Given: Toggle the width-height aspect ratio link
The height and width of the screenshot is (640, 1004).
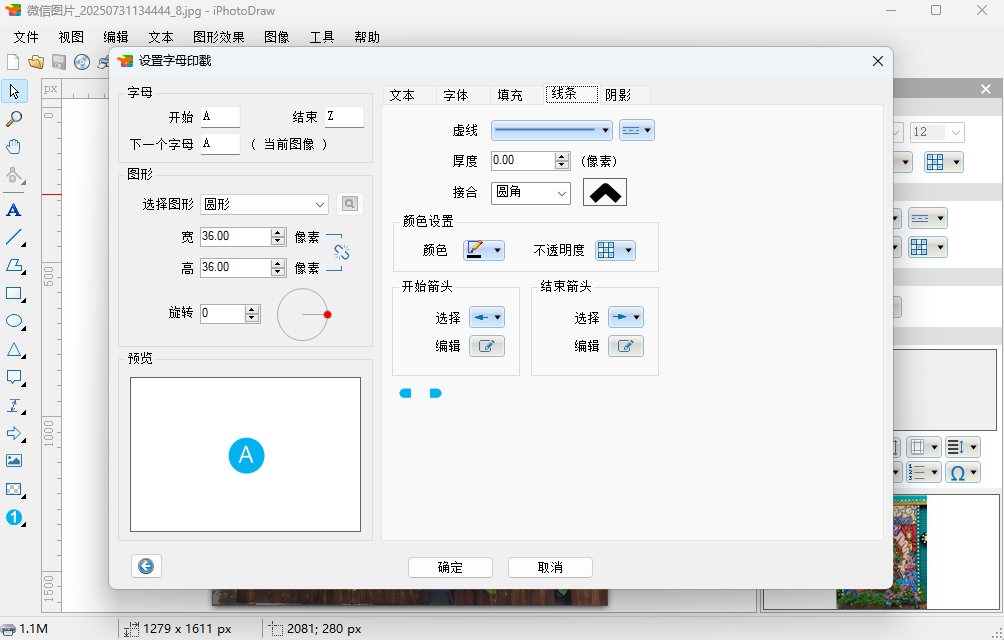Looking at the screenshot, I should pos(340,252).
